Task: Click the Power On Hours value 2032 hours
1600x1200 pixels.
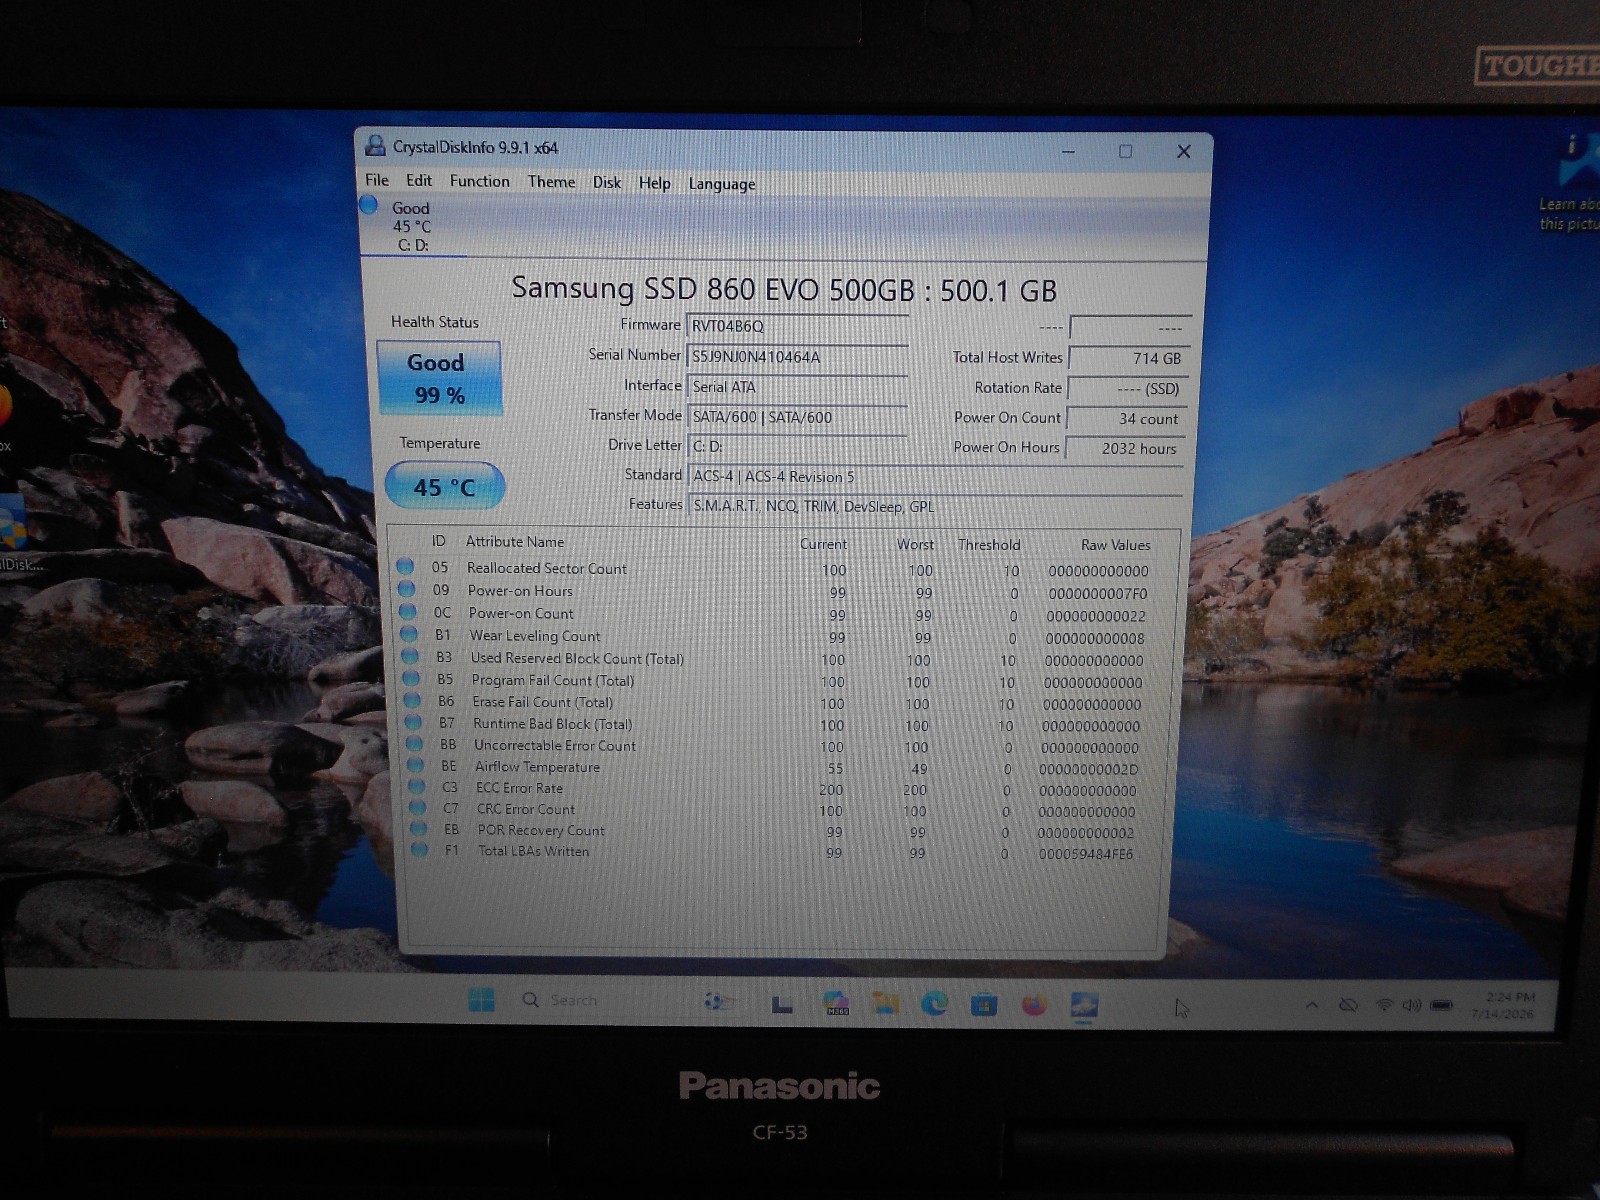Action: tap(1125, 449)
